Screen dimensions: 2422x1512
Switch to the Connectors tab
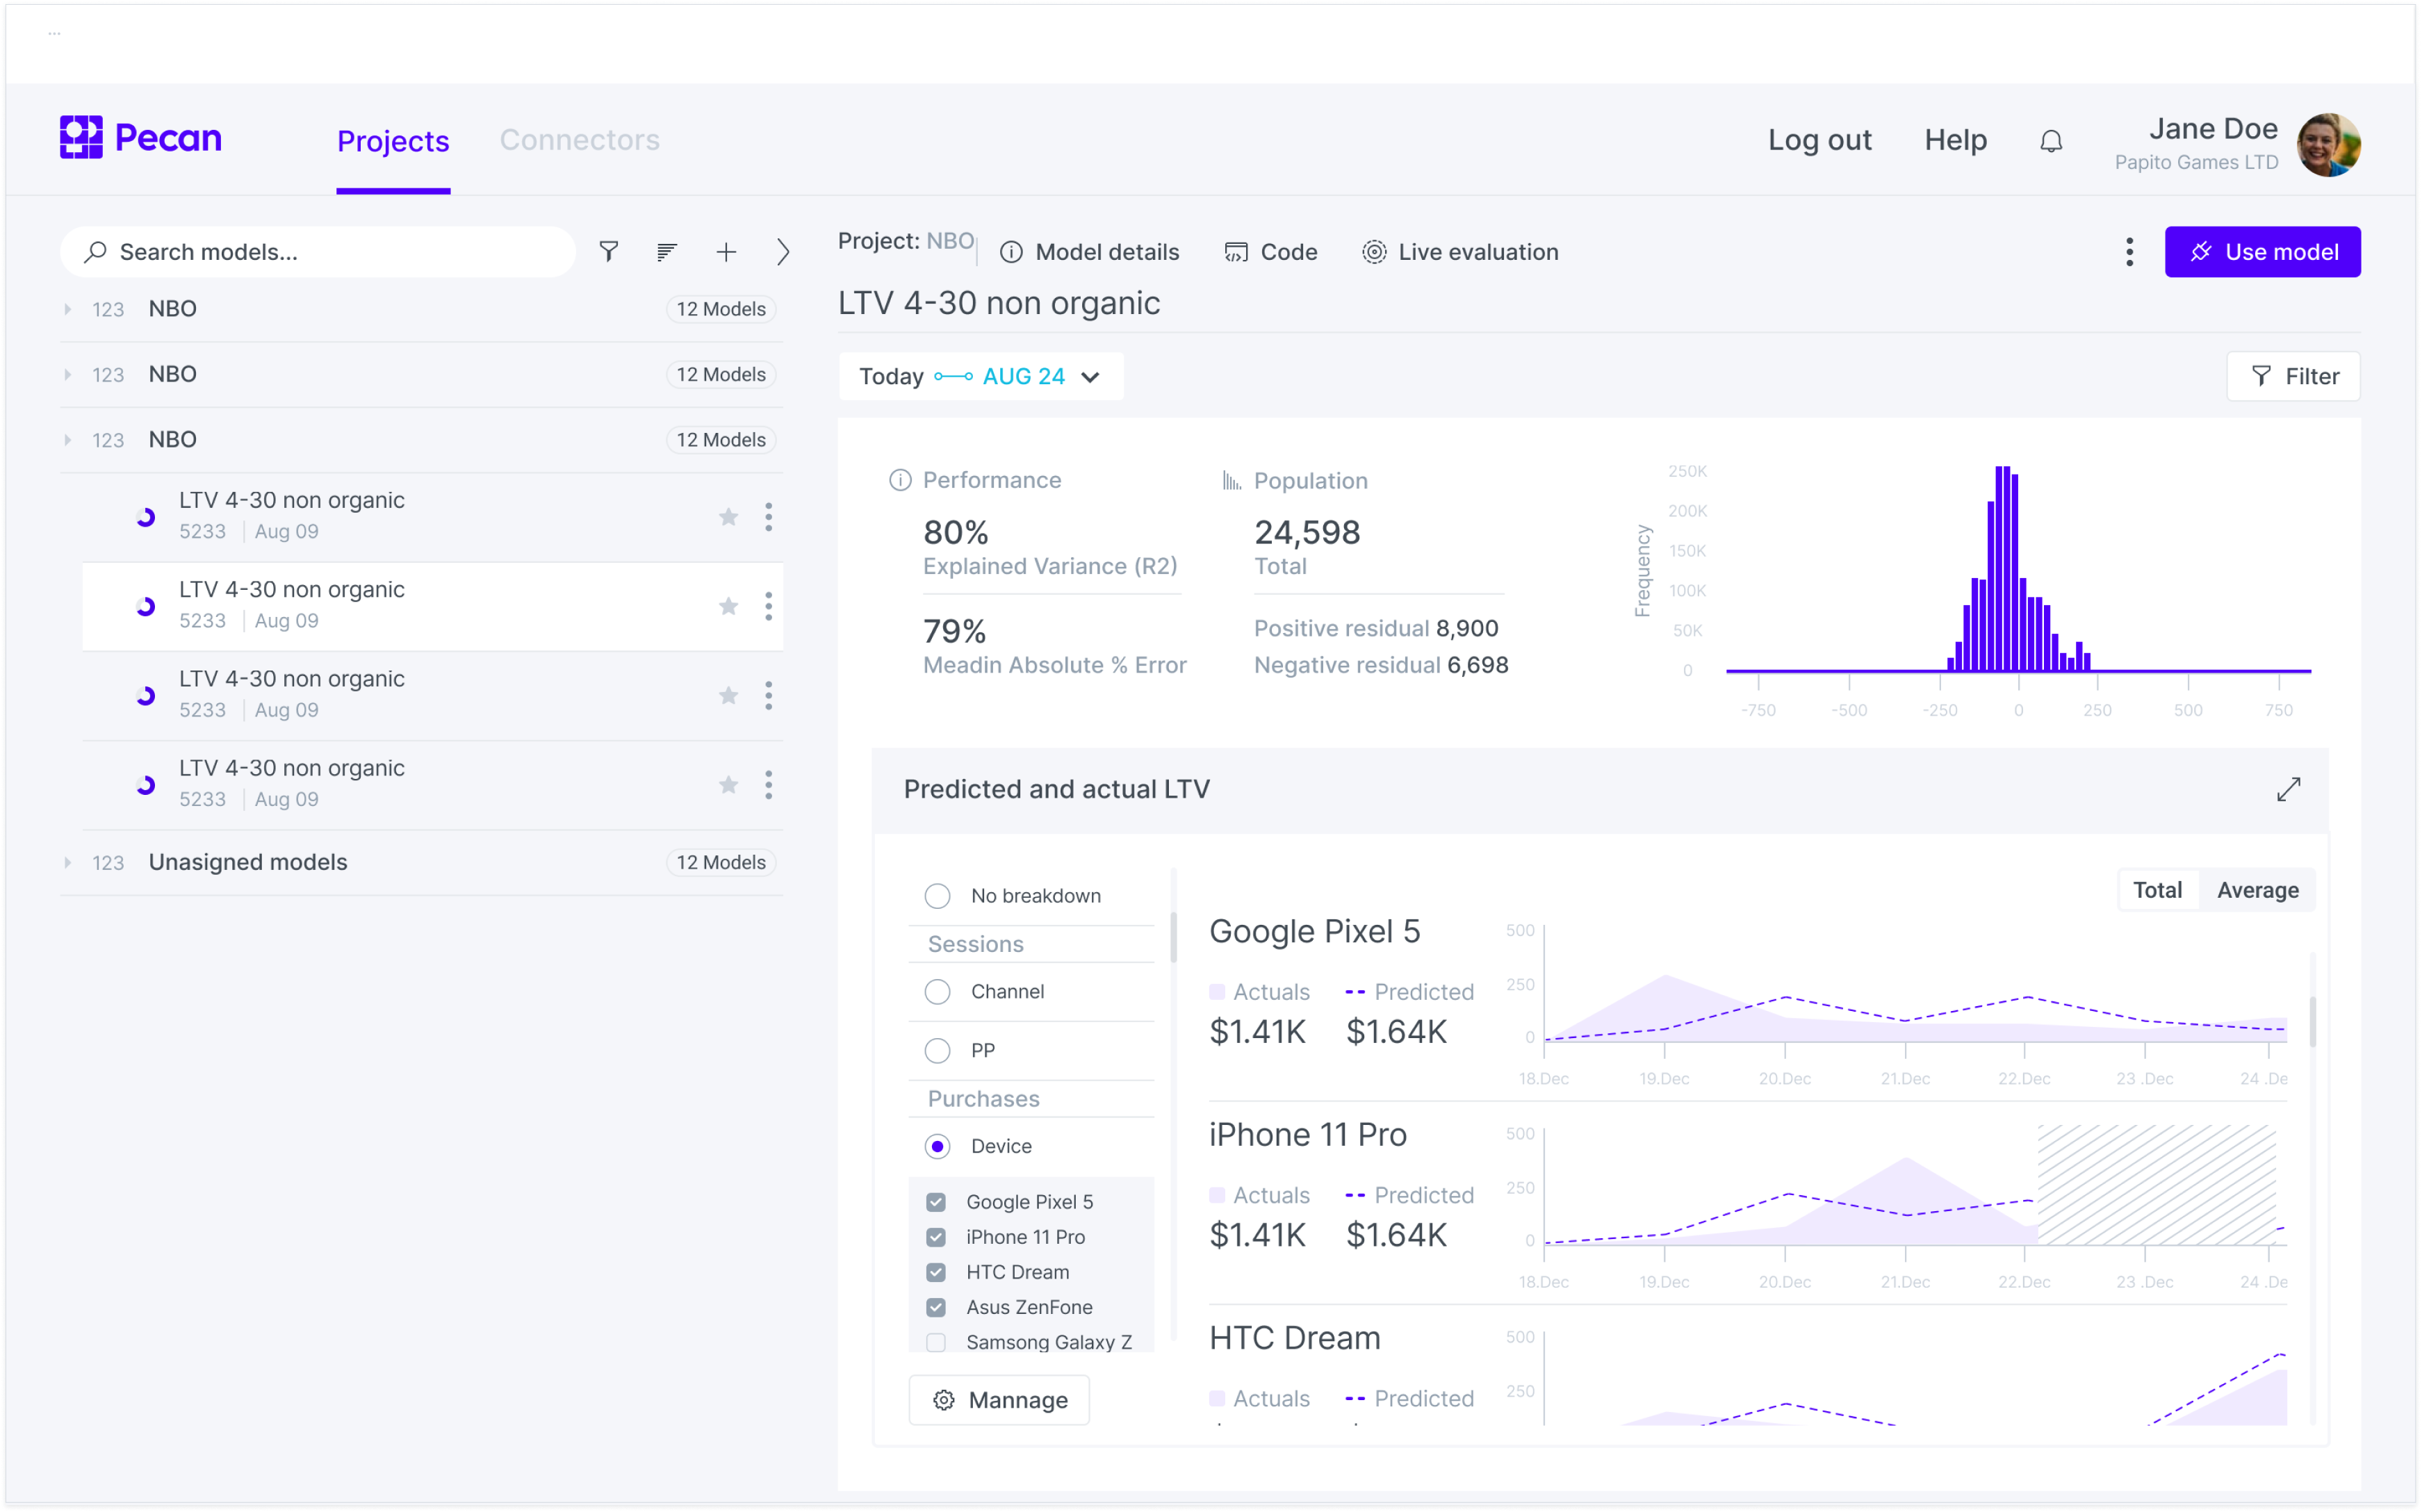click(579, 141)
